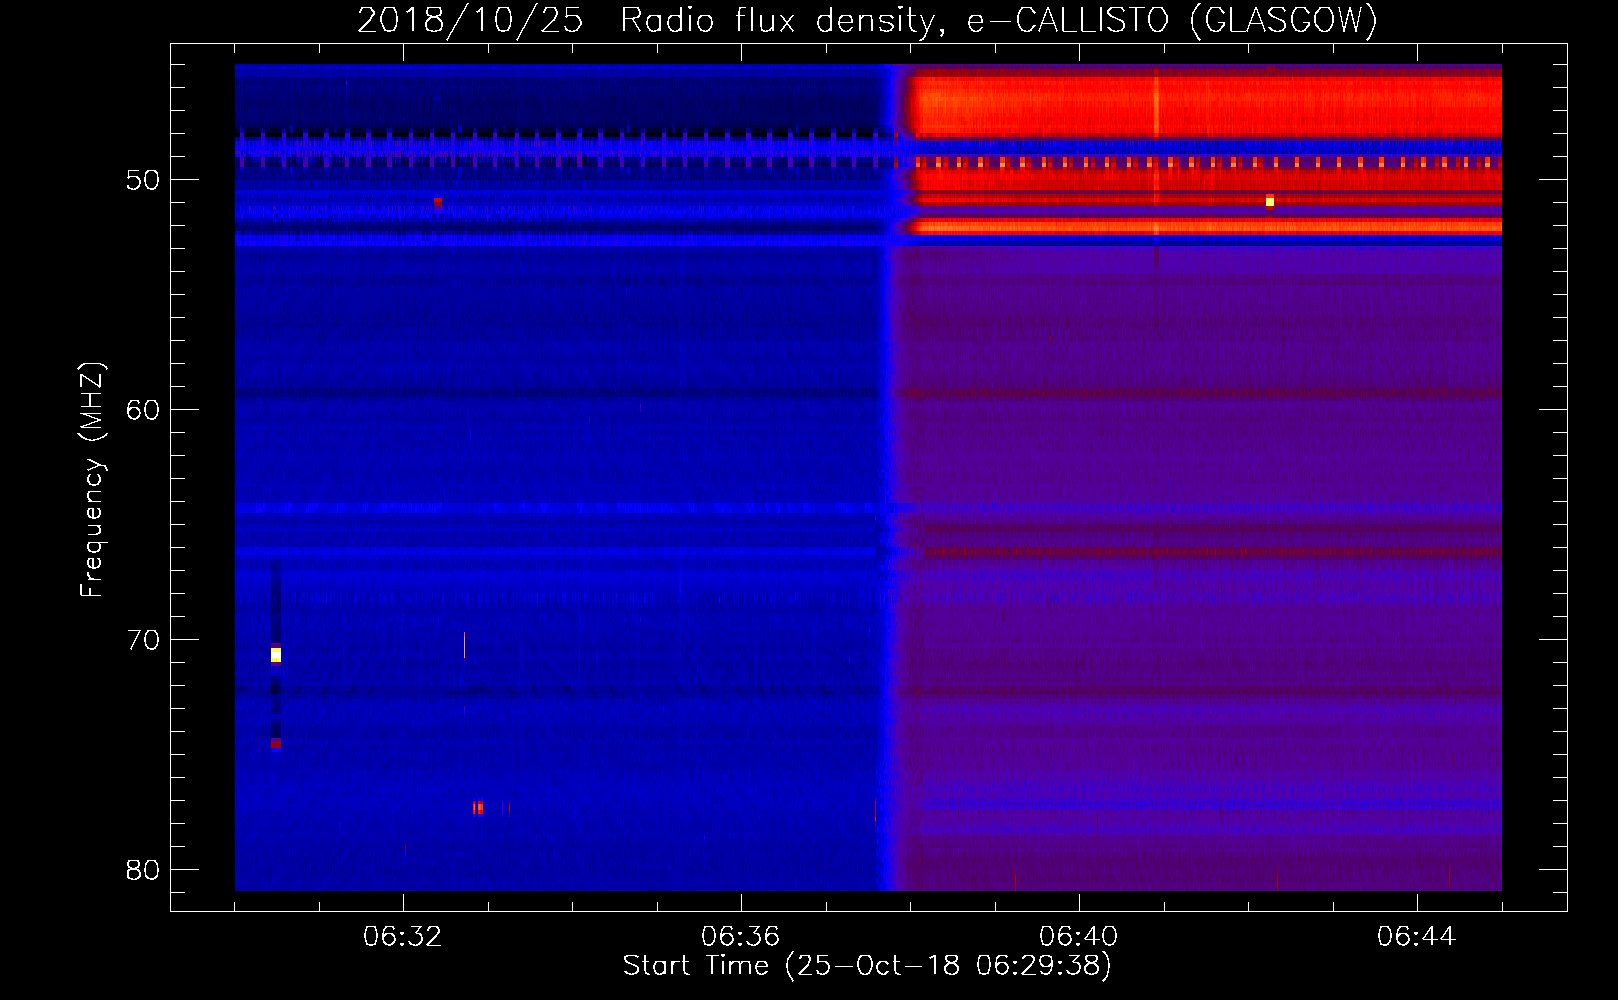Click the 70 frequency axis label
Screen dimensions: 1618x1000
click(143, 640)
